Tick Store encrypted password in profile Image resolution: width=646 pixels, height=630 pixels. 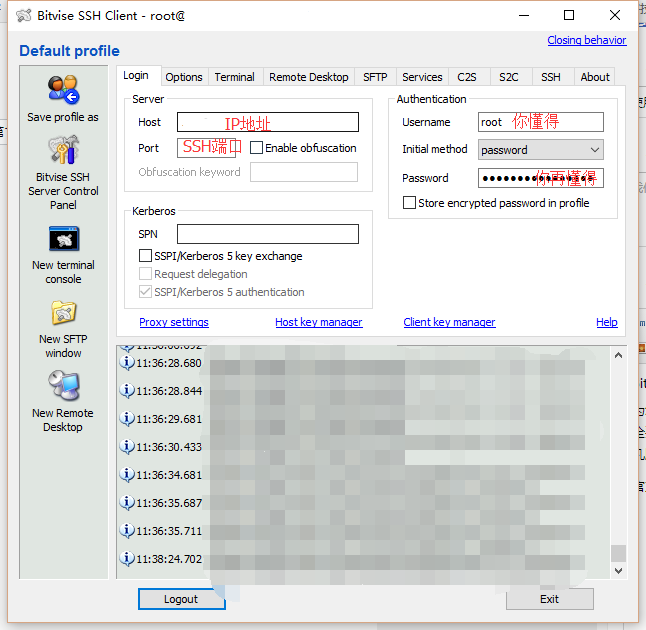(x=409, y=203)
